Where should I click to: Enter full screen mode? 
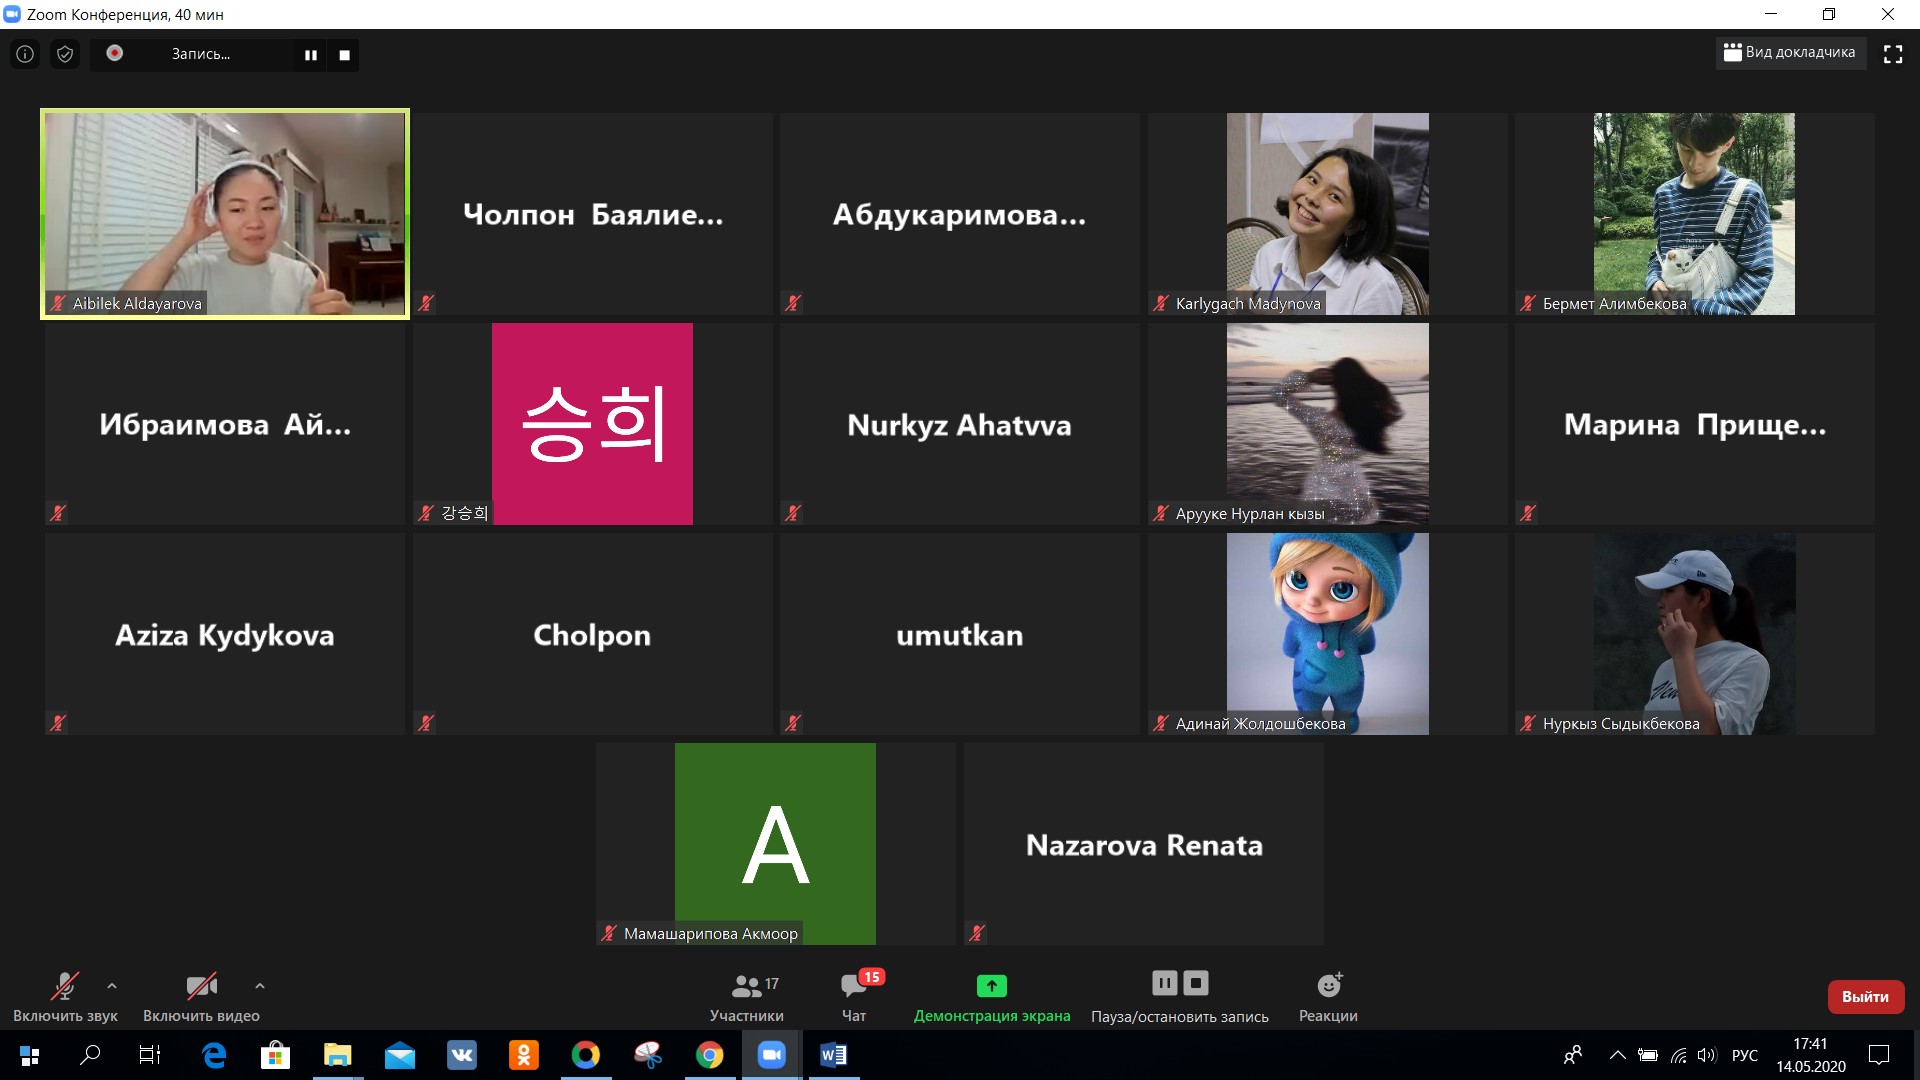1893,54
